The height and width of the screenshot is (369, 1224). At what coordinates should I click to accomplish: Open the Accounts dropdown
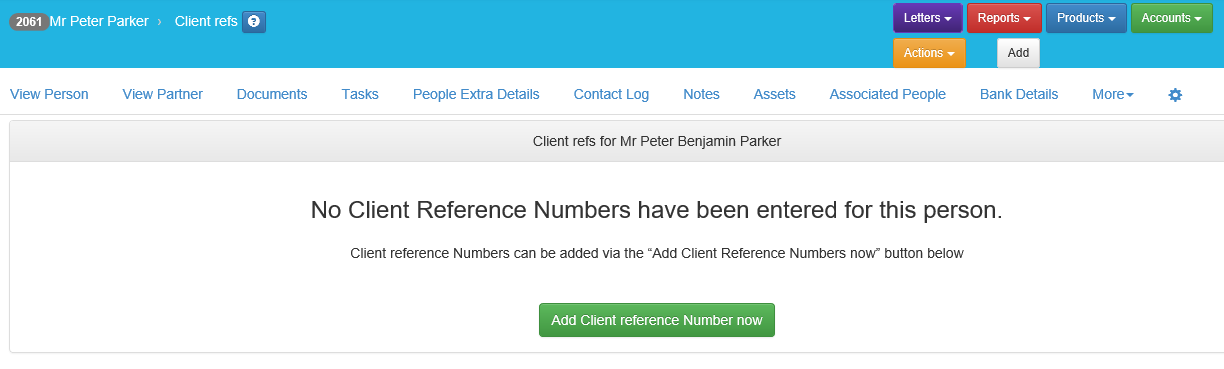(1171, 18)
